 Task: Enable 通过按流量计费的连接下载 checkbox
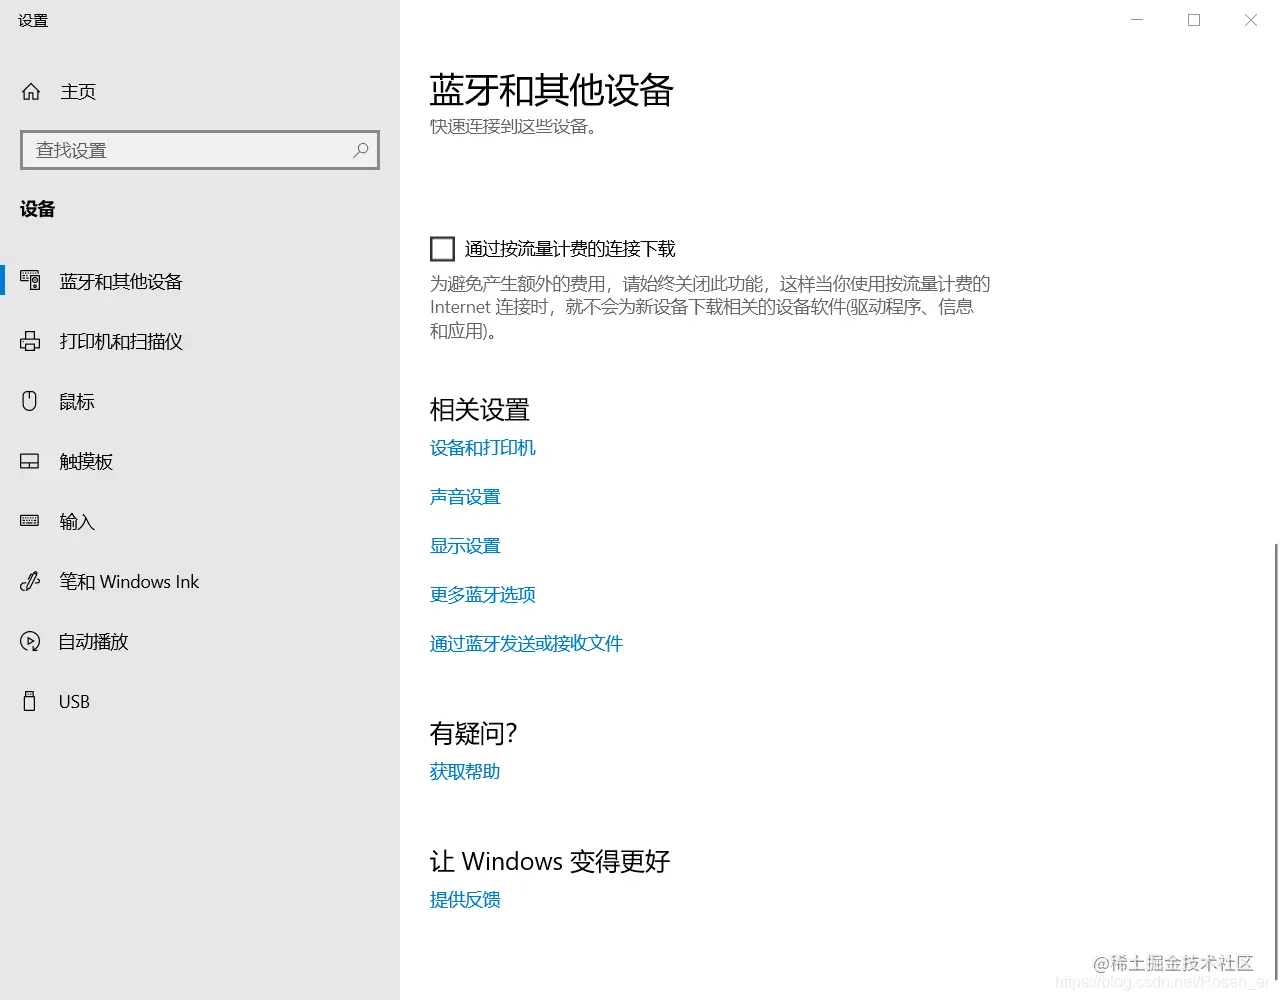(442, 248)
